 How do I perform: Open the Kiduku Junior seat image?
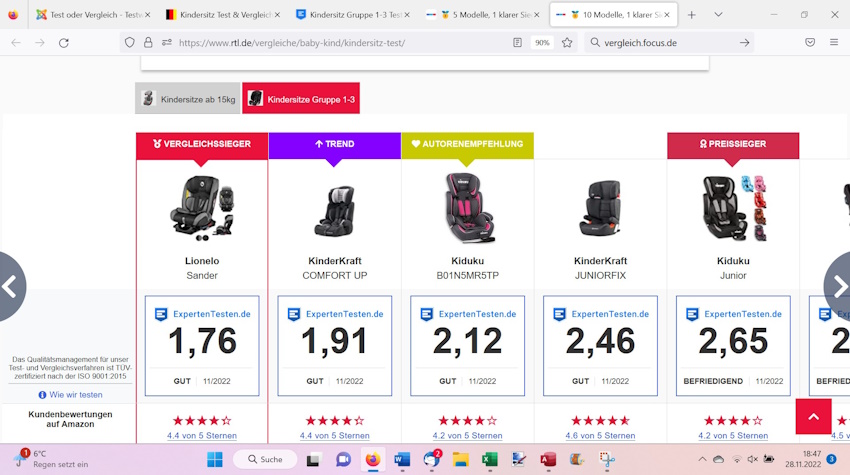tap(733, 208)
